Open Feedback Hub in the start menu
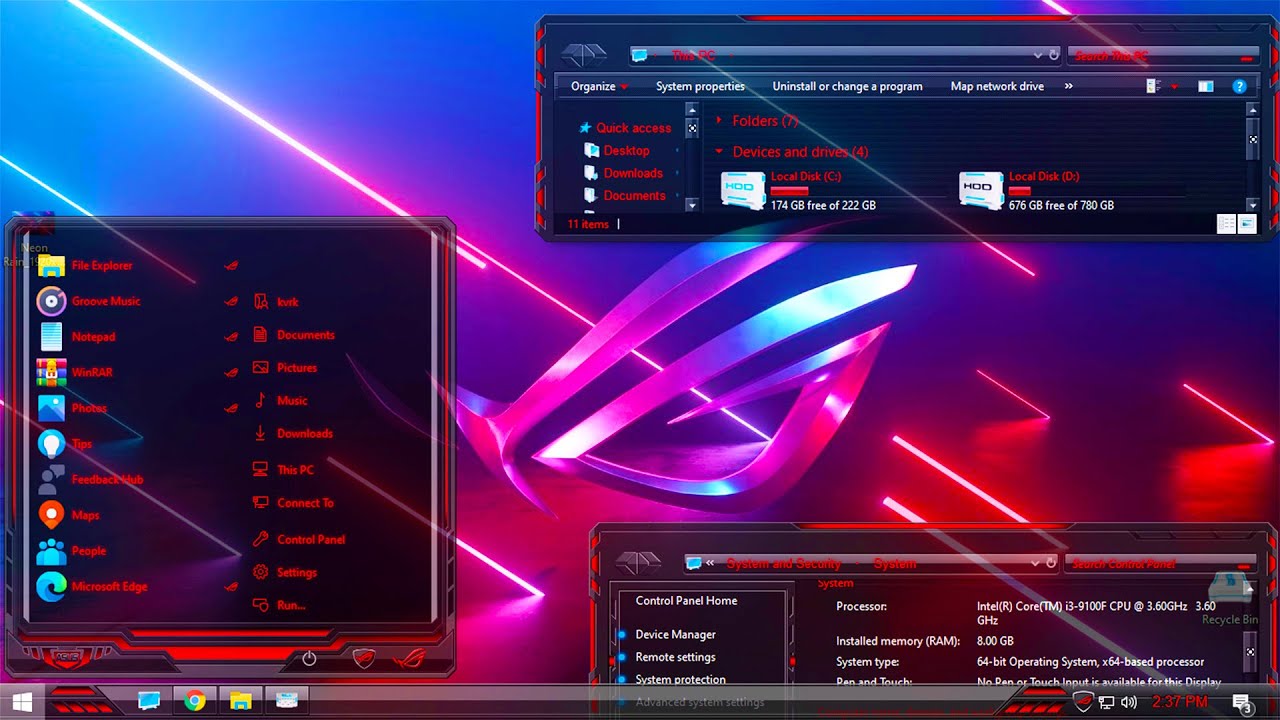 tap(107, 480)
